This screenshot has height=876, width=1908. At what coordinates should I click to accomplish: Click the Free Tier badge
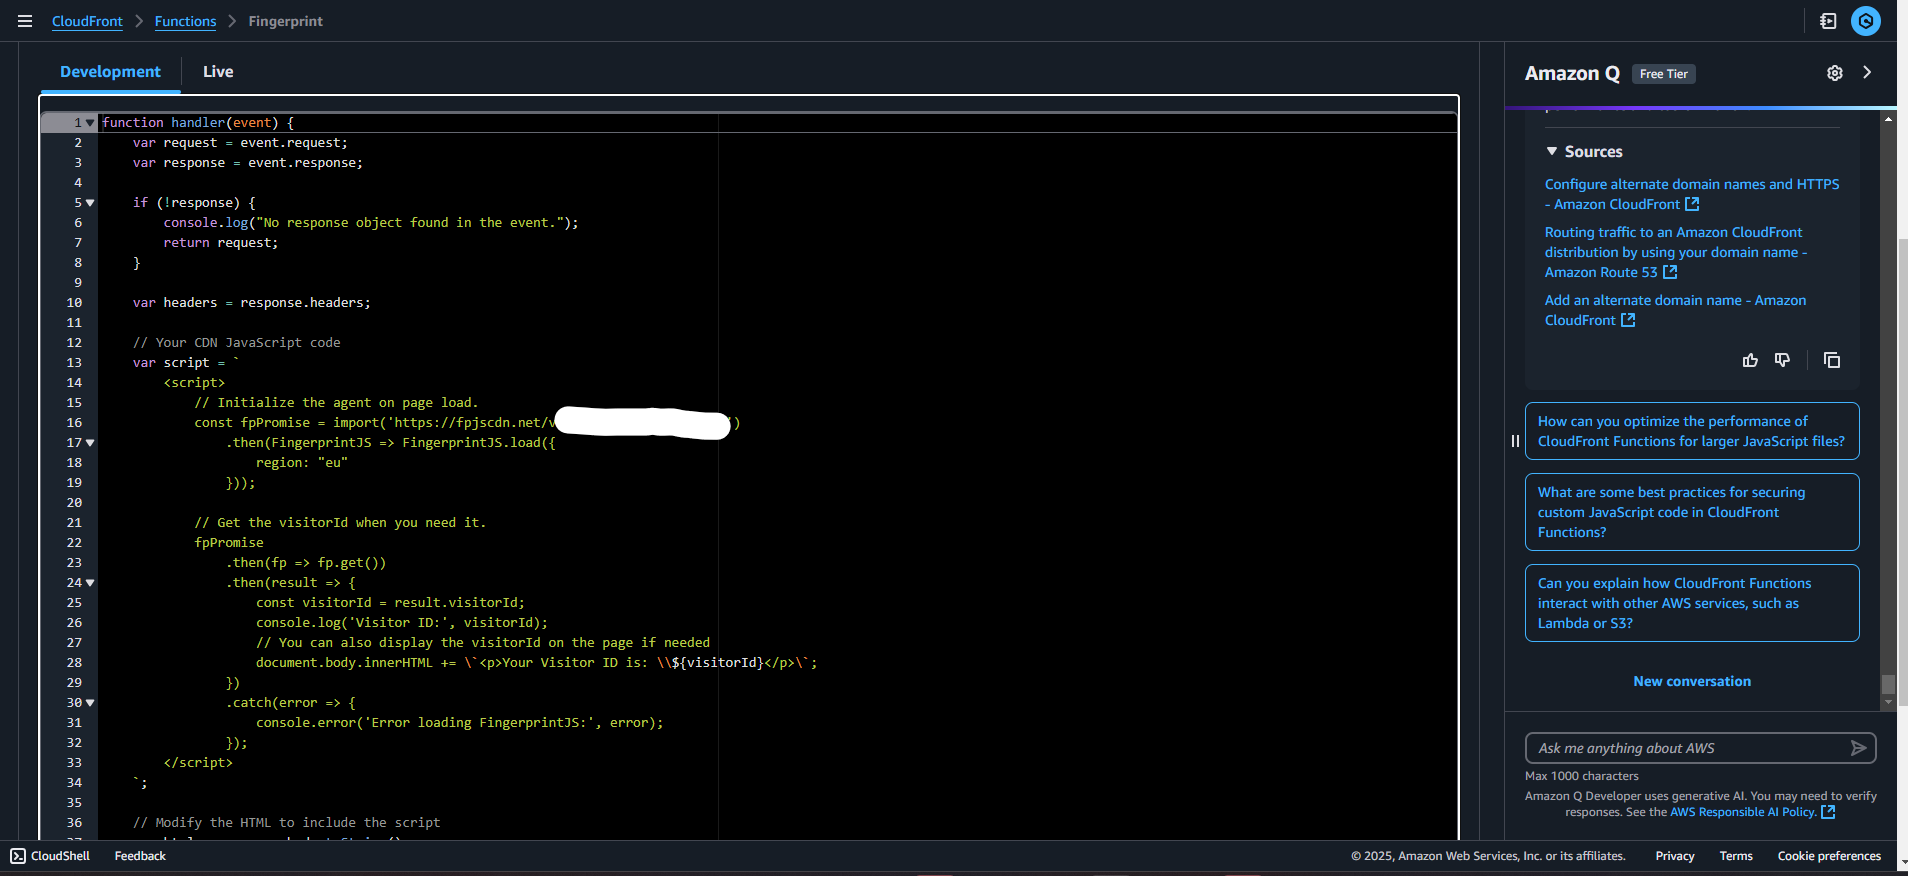coord(1664,74)
